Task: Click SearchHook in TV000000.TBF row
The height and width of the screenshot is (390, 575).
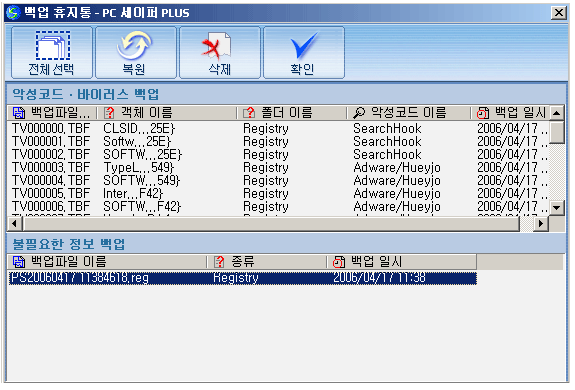Action: pyautogui.click(x=387, y=129)
